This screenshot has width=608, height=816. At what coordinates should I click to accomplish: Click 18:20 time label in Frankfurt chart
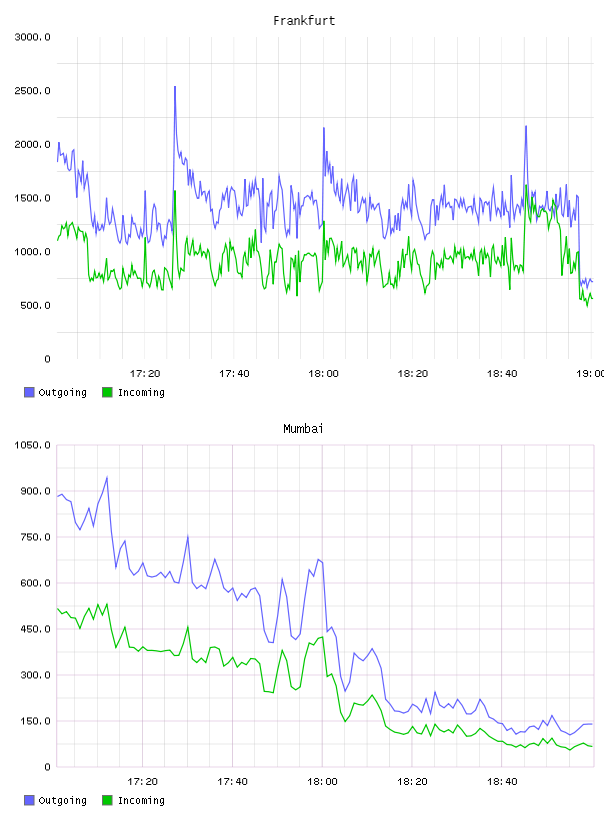pos(413,374)
